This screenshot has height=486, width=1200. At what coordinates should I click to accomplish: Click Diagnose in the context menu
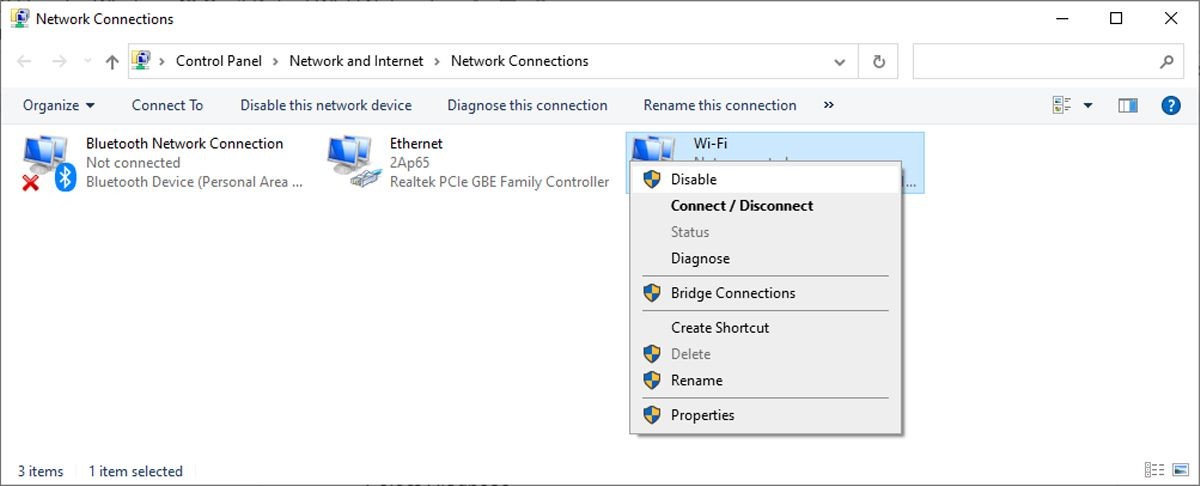pos(765,258)
